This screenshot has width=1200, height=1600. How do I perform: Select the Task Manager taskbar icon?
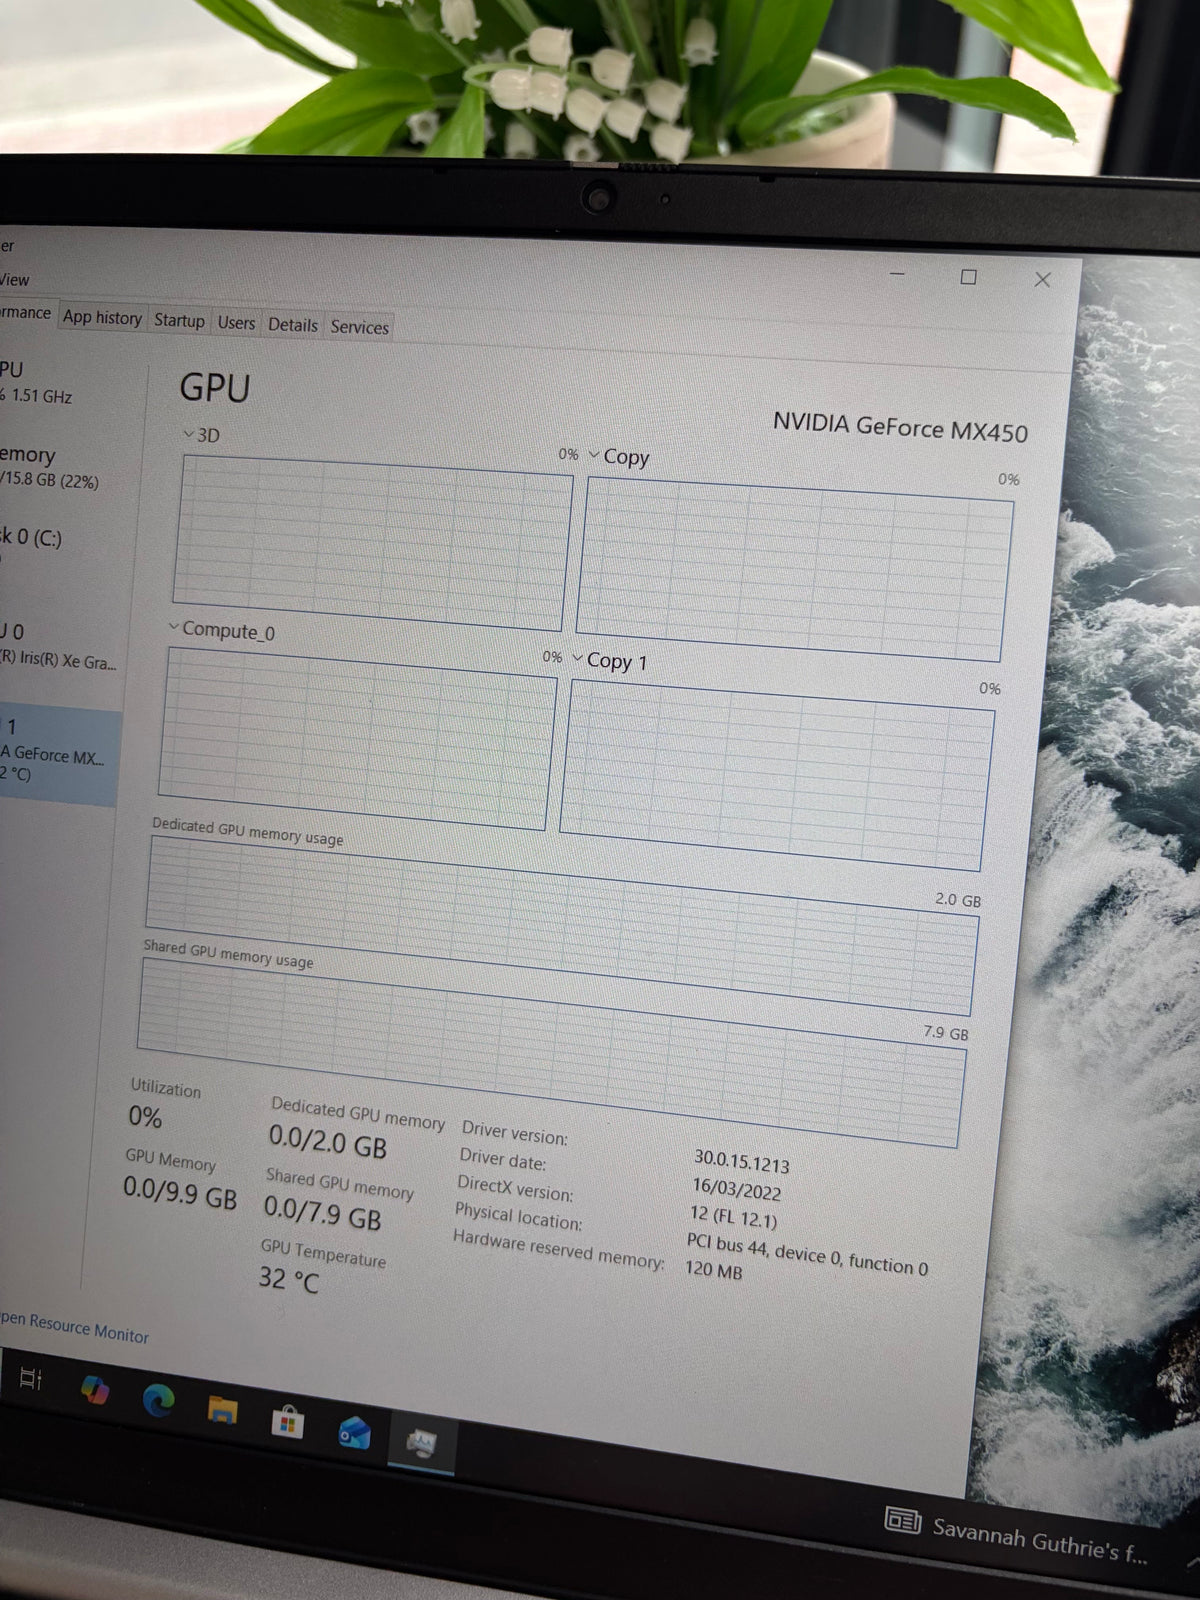click(421, 1443)
